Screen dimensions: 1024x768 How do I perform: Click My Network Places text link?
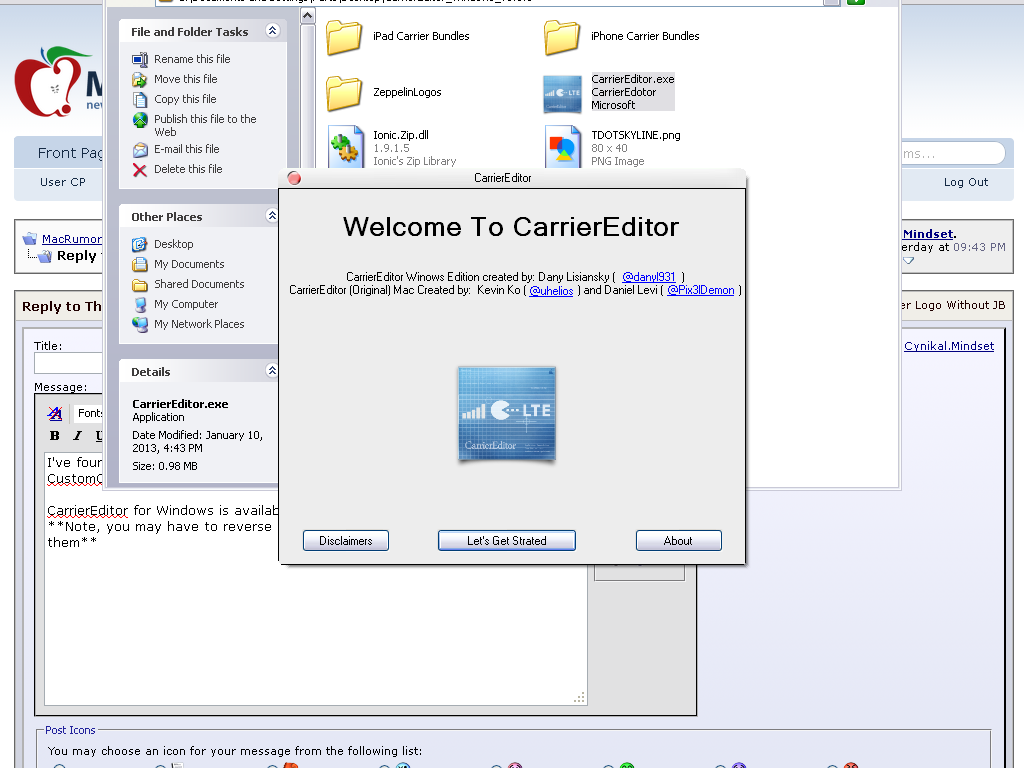pos(199,324)
